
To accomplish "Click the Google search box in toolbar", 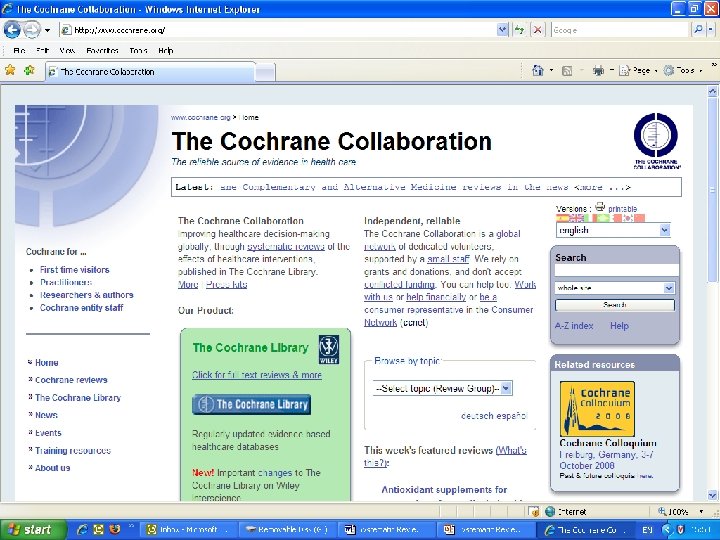I will pyautogui.click(x=620, y=30).
